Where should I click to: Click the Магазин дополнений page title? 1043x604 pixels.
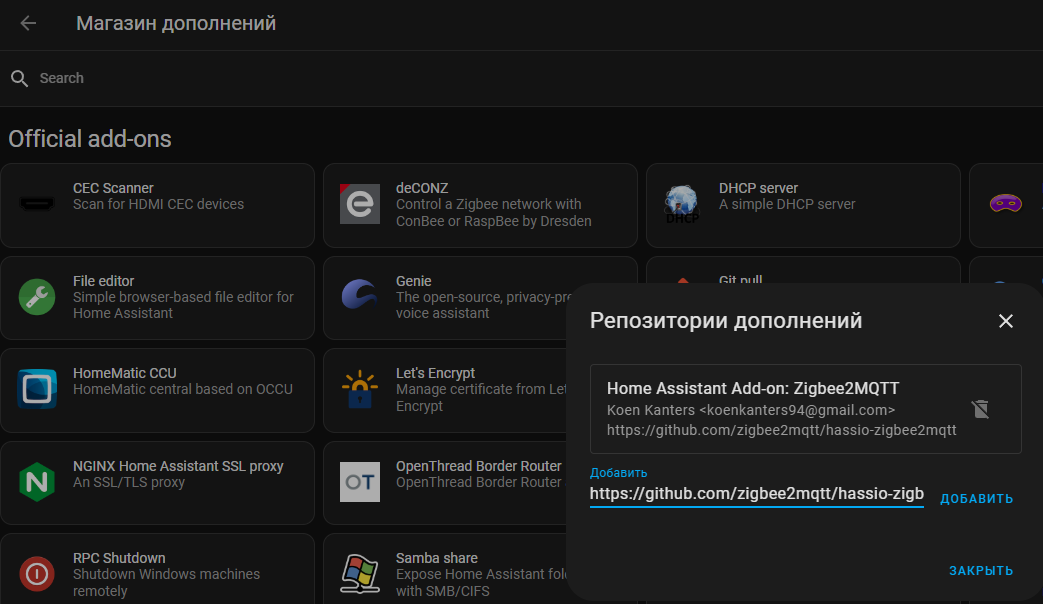pyautogui.click(x=176, y=23)
